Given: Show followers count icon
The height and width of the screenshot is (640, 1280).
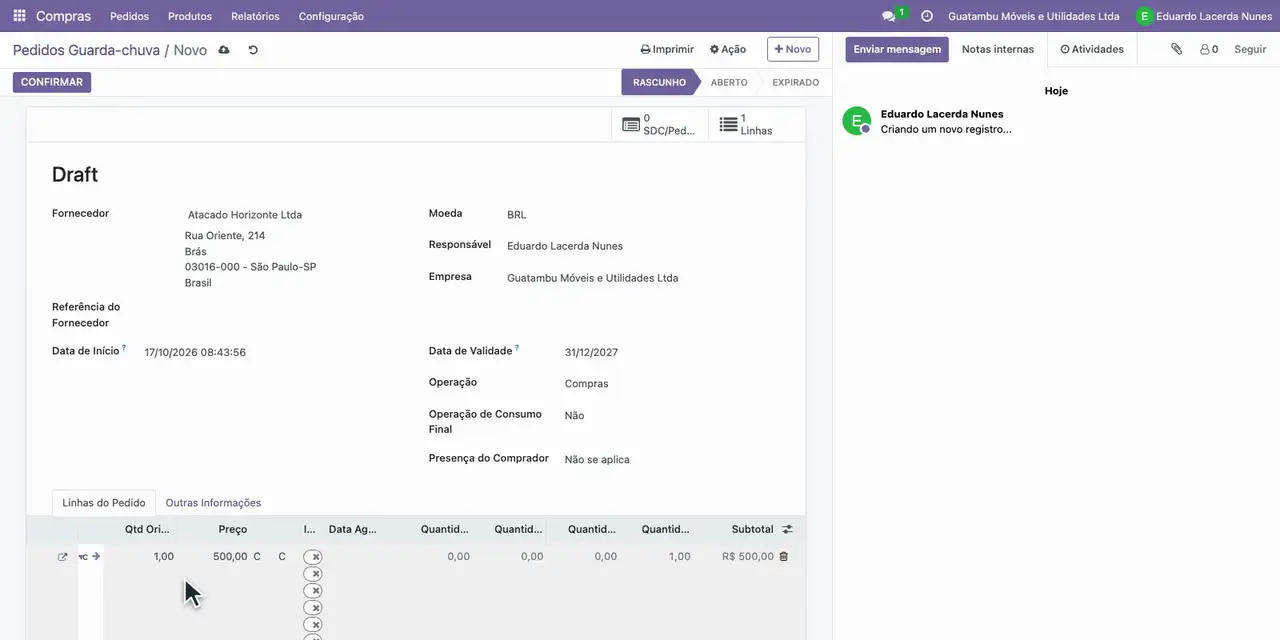Looking at the screenshot, I should click(1209, 49).
